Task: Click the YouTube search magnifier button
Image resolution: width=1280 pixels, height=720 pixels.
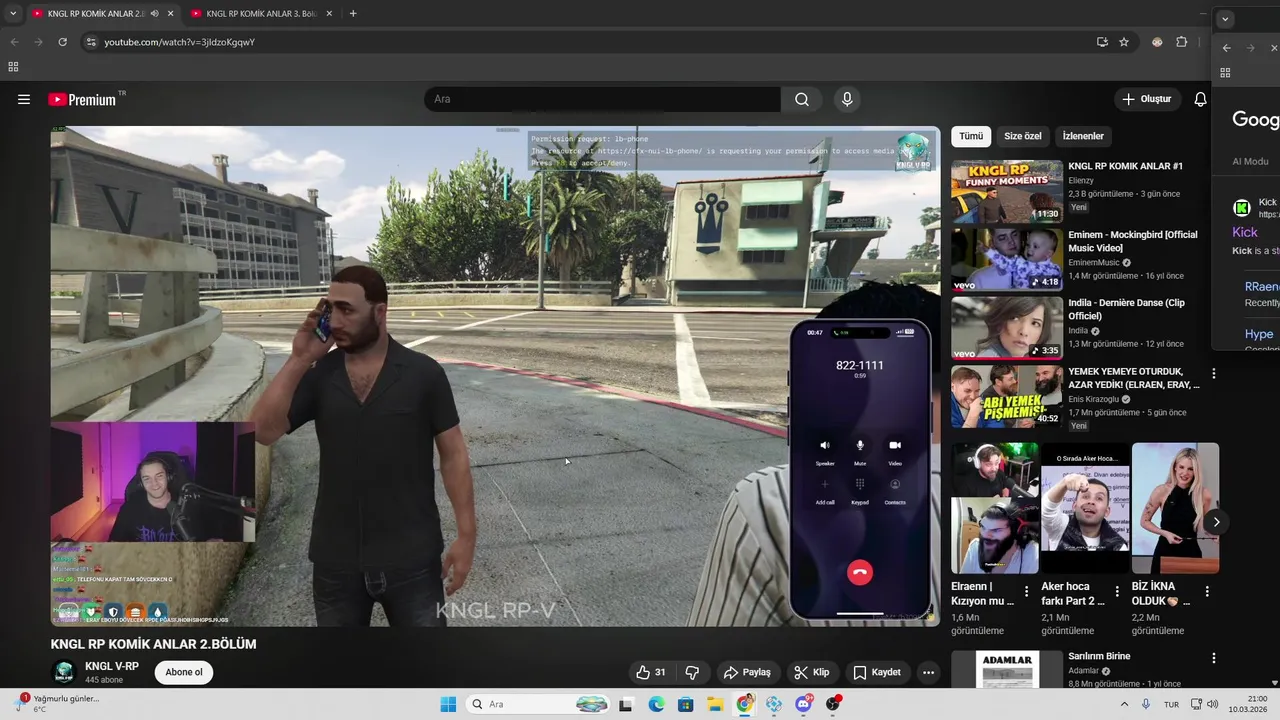Action: coord(802,99)
